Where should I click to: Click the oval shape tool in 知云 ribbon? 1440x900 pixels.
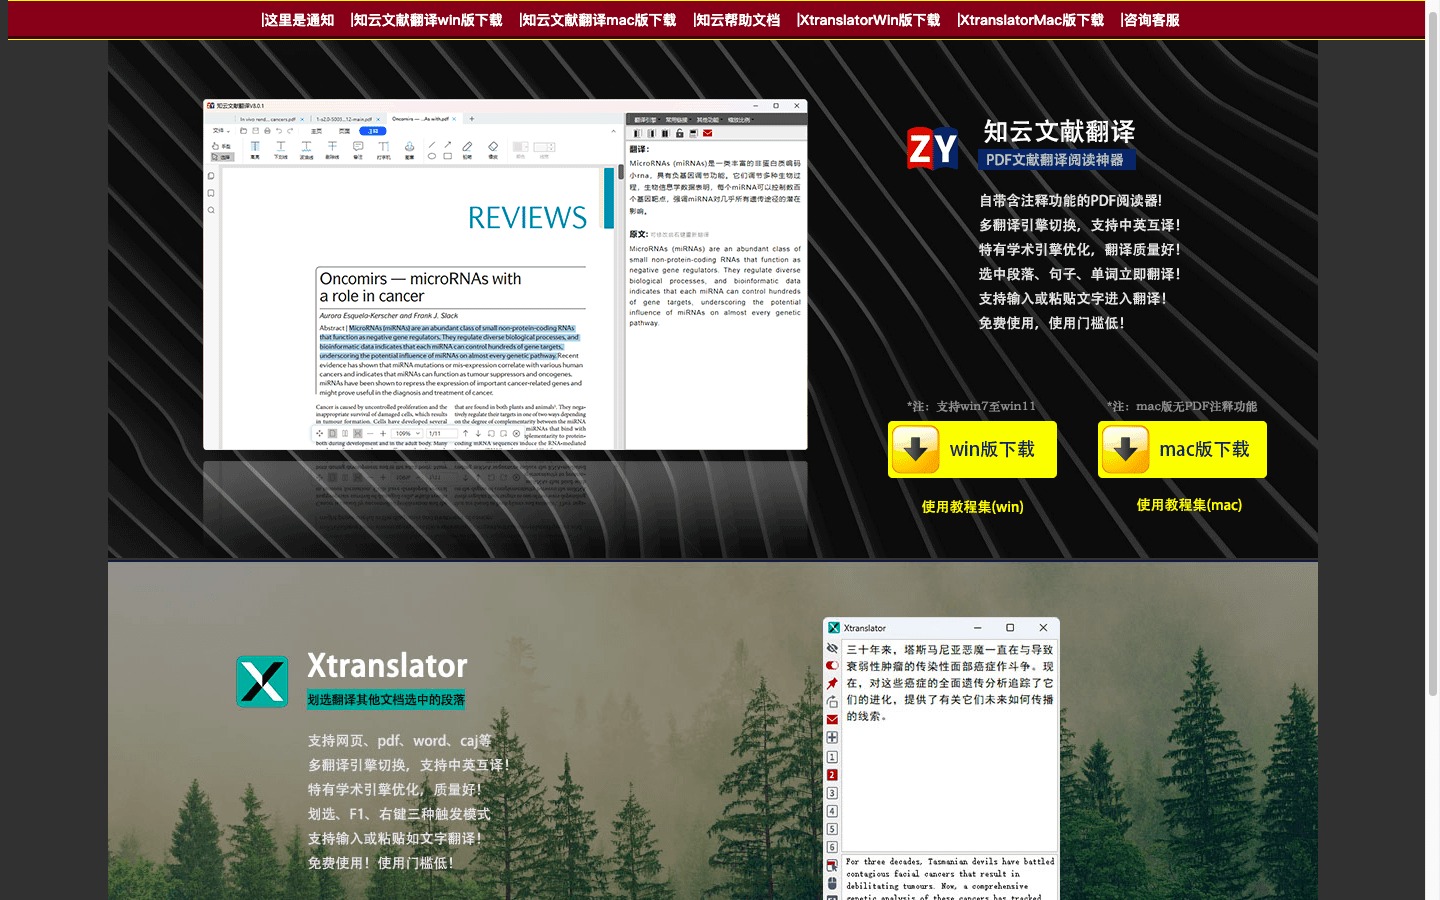(x=432, y=156)
